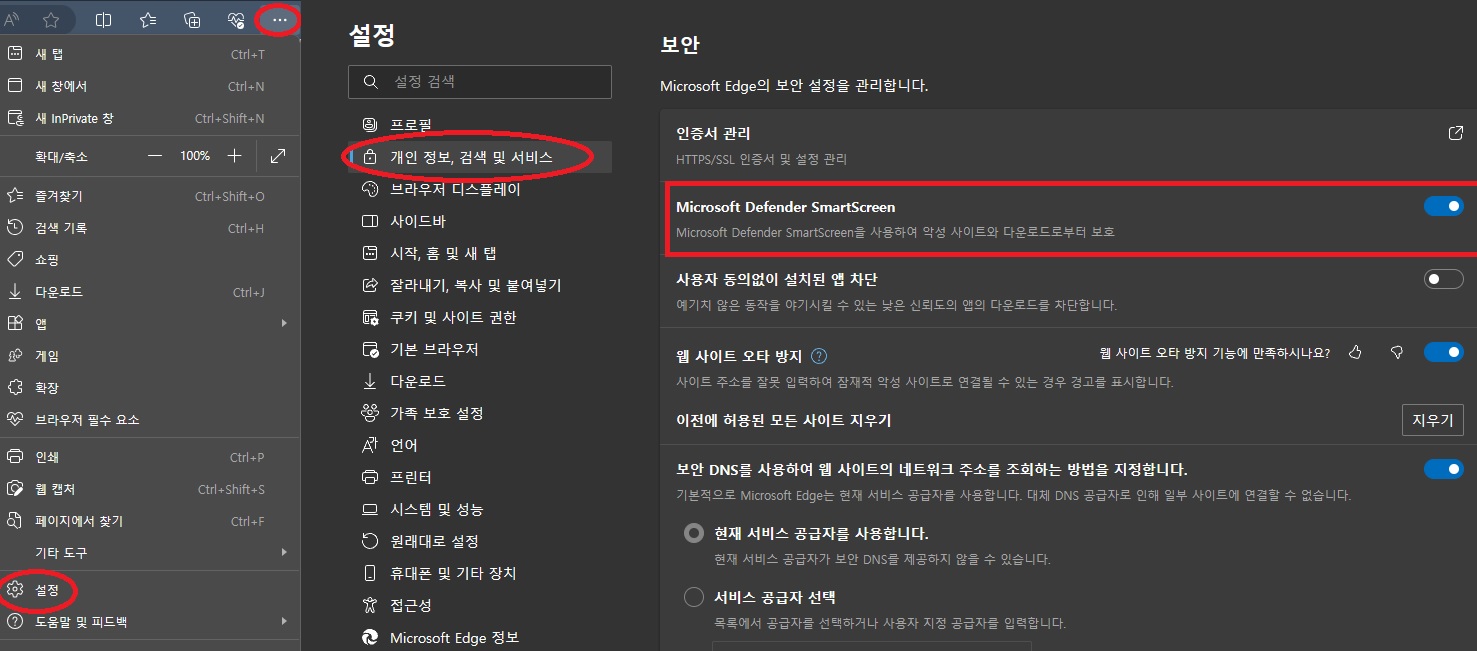Open Browser essentials heart icon in toolbar
Viewport: 1477px width, 651px height.
[236, 19]
